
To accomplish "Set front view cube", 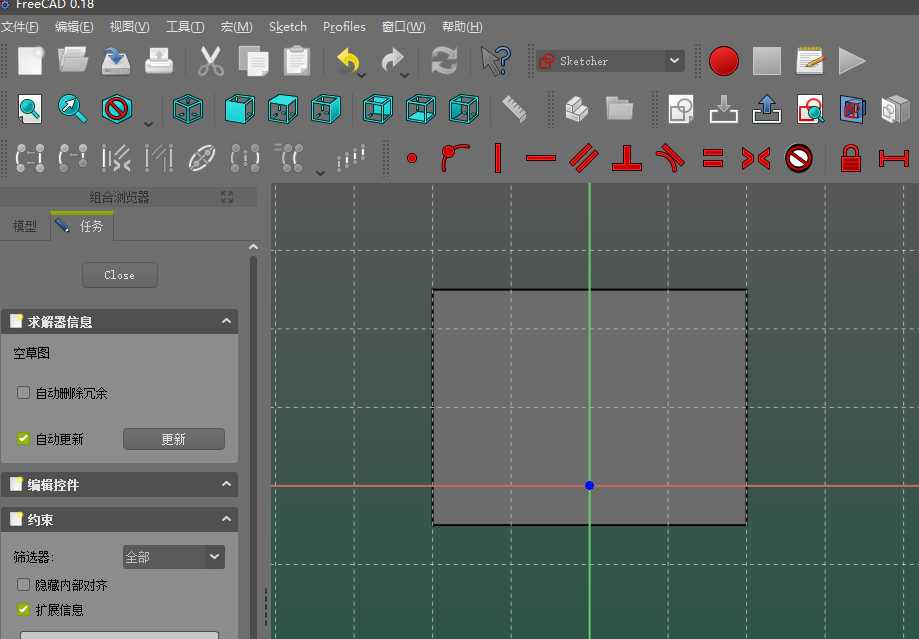I will [x=240, y=109].
